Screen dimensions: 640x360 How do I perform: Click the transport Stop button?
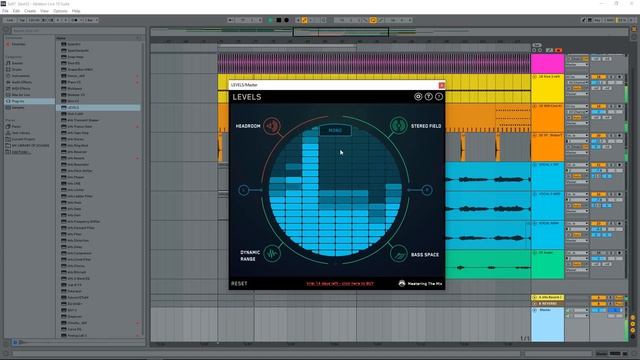[x=279, y=20]
